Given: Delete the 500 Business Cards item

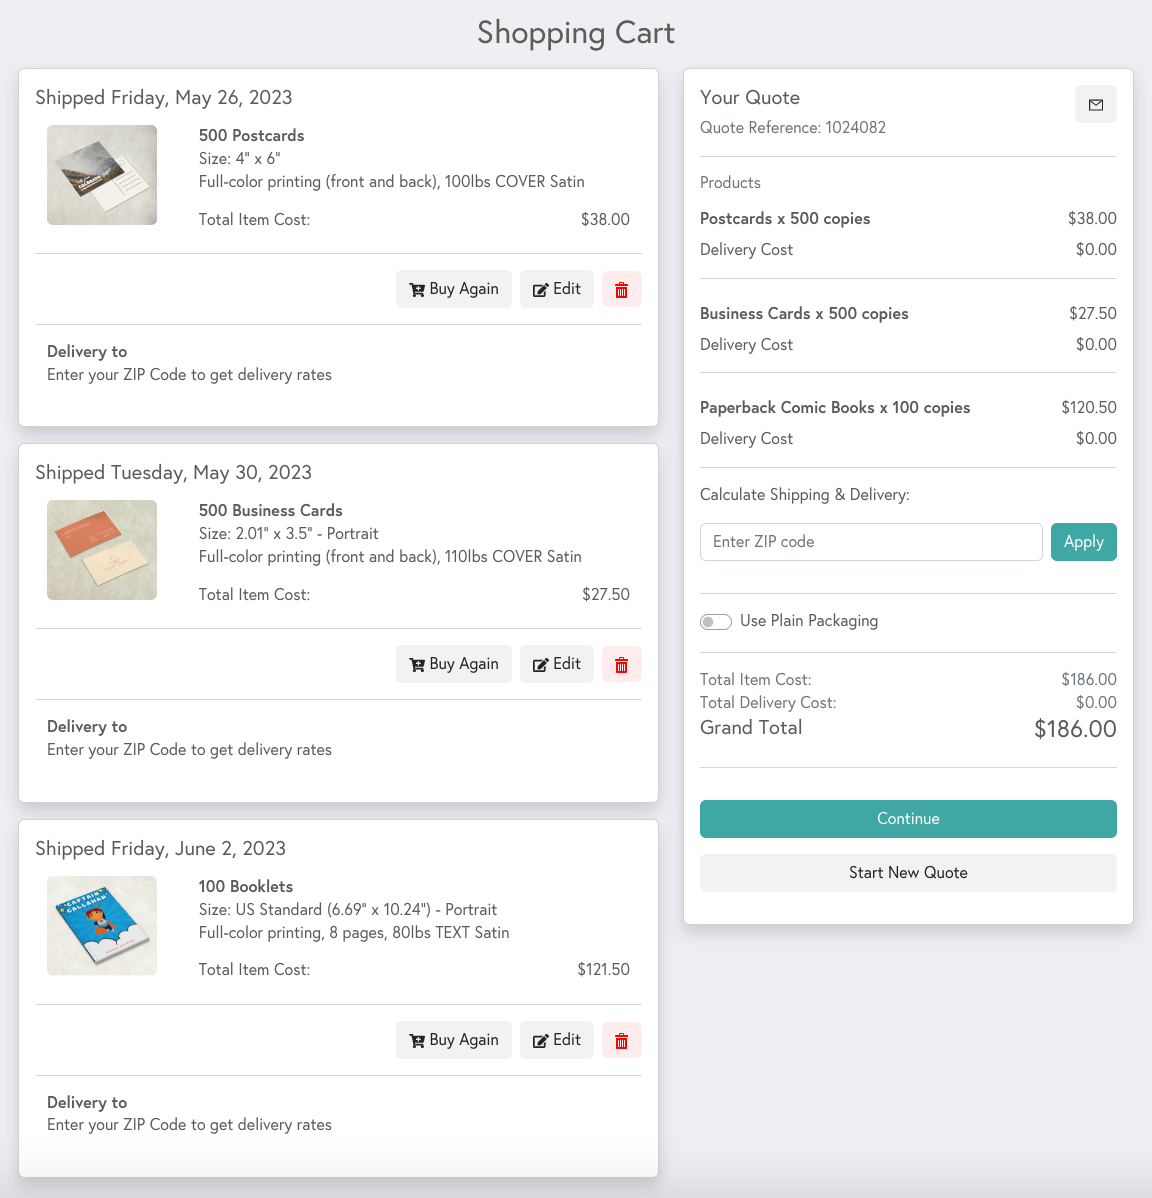Looking at the screenshot, I should point(621,665).
